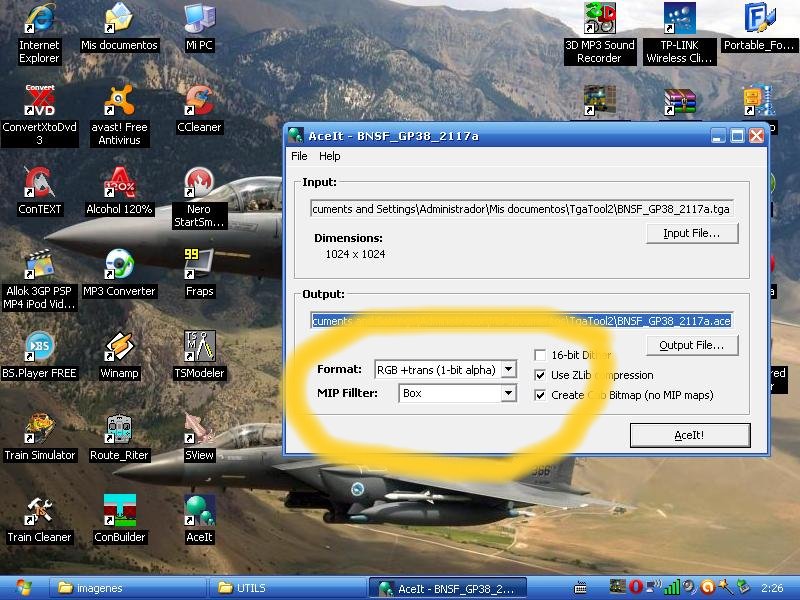This screenshot has height=600, width=800.
Task: Open the File menu in AceIt
Action: click(x=299, y=156)
